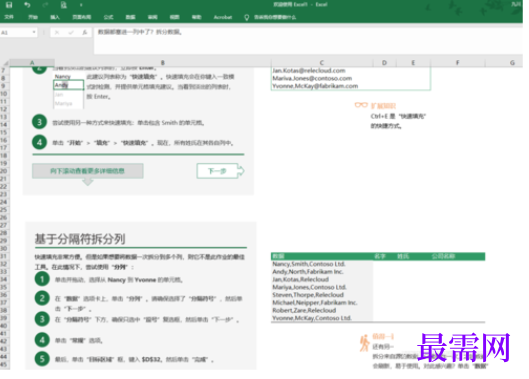Click the formula bar Cancel X icon
The height and width of the screenshot is (379, 529).
click(x=57, y=32)
